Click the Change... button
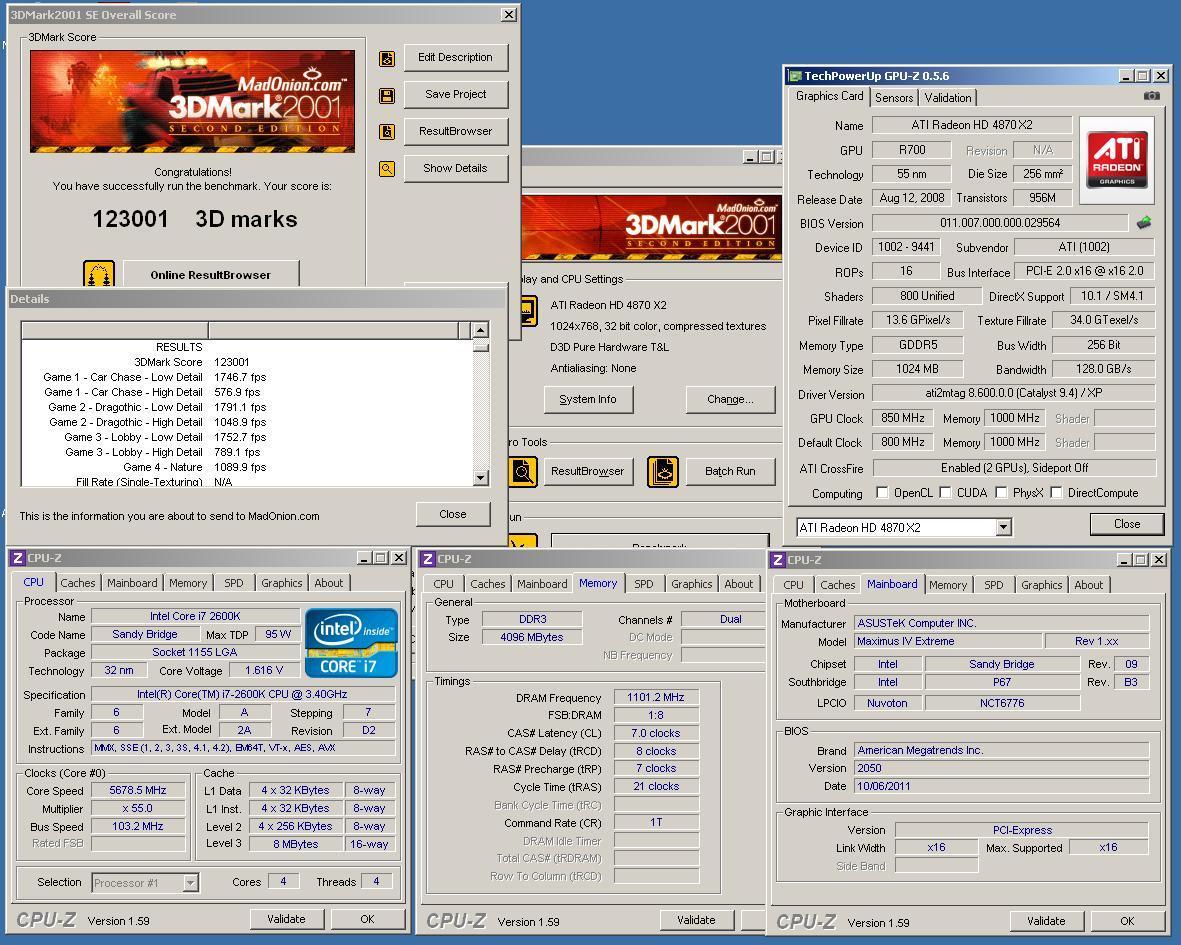Viewport: 1181px width, 945px height. pos(730,399)
